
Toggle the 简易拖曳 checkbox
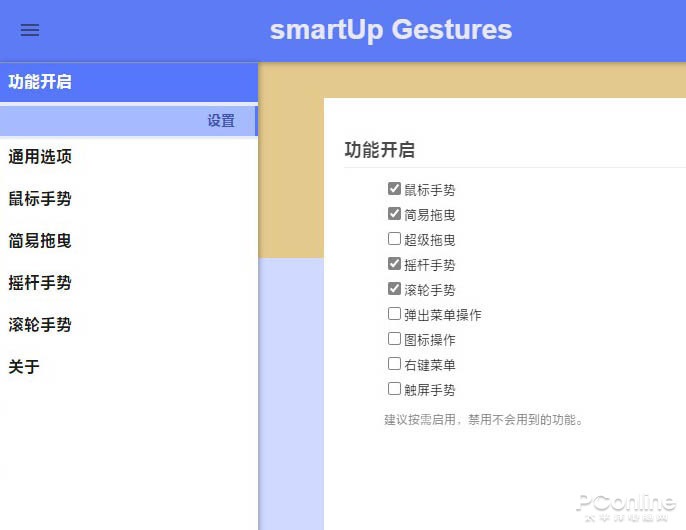394,214
